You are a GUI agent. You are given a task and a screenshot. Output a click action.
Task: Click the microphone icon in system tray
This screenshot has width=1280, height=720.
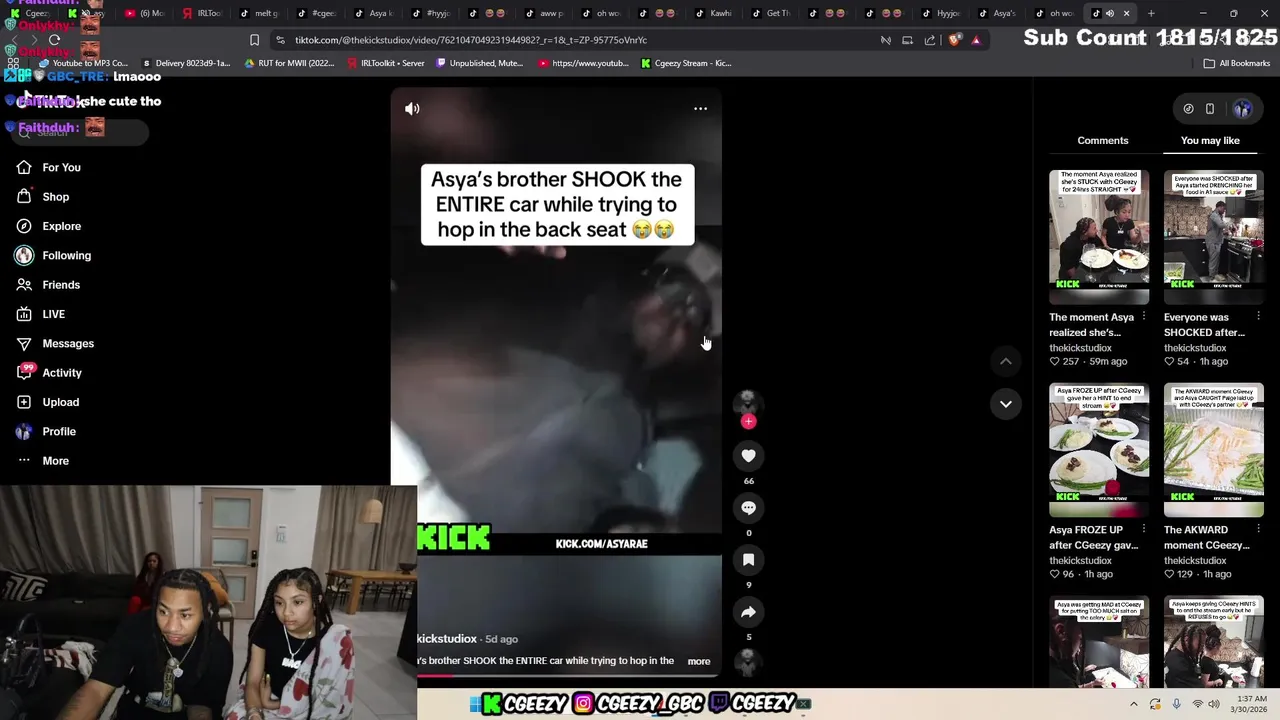pyautogui.click(x=1176, y=704)
